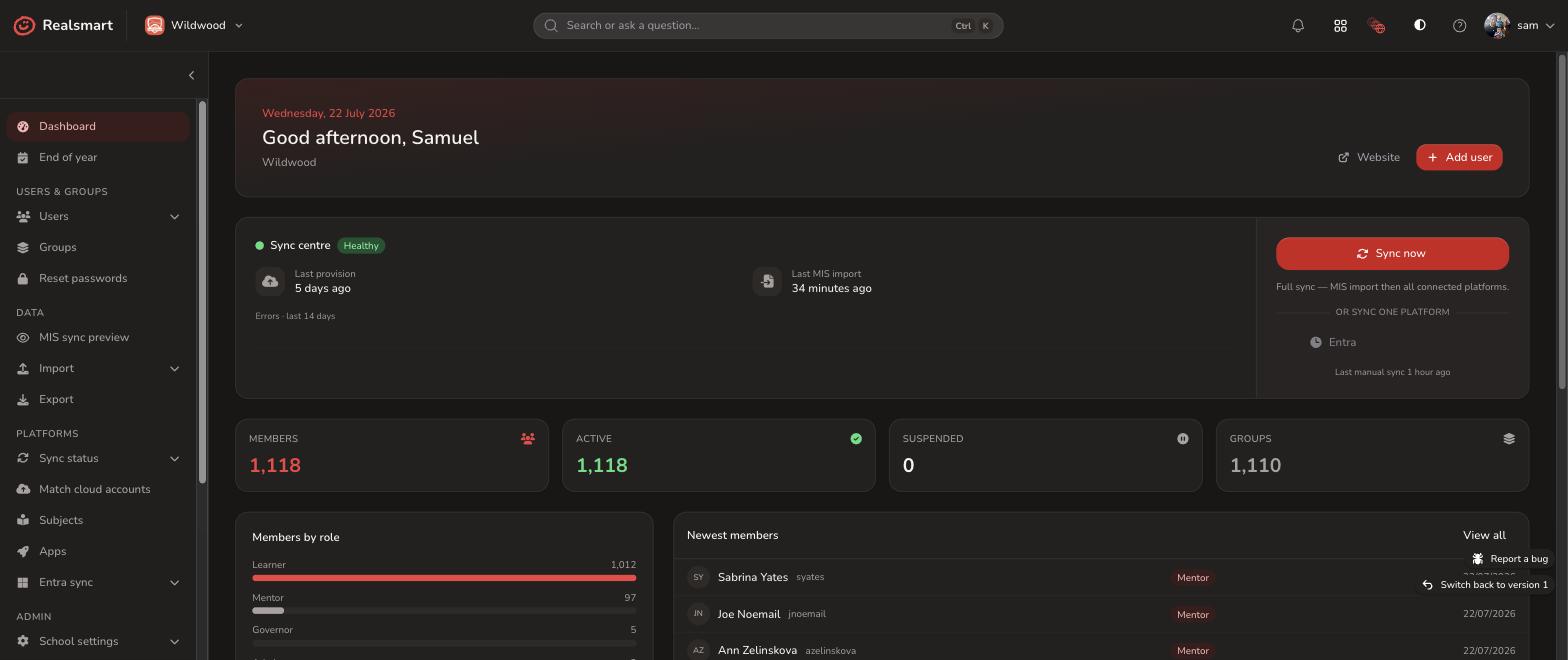The width and height of the screenshot is (1568, 660).
Task: Click the Sync now button
Action: click(1392, 253)
